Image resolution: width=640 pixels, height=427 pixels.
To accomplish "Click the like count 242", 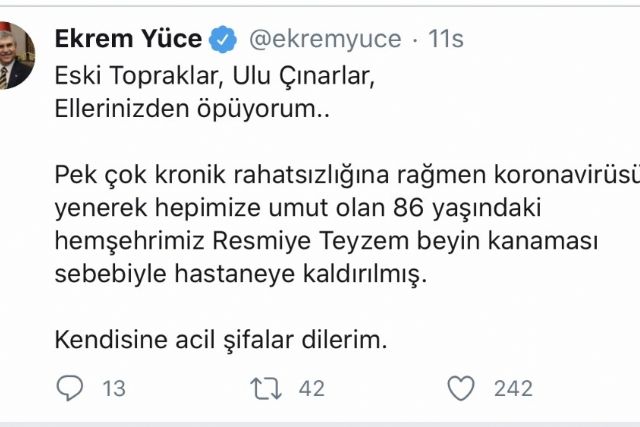I will 516,388.
